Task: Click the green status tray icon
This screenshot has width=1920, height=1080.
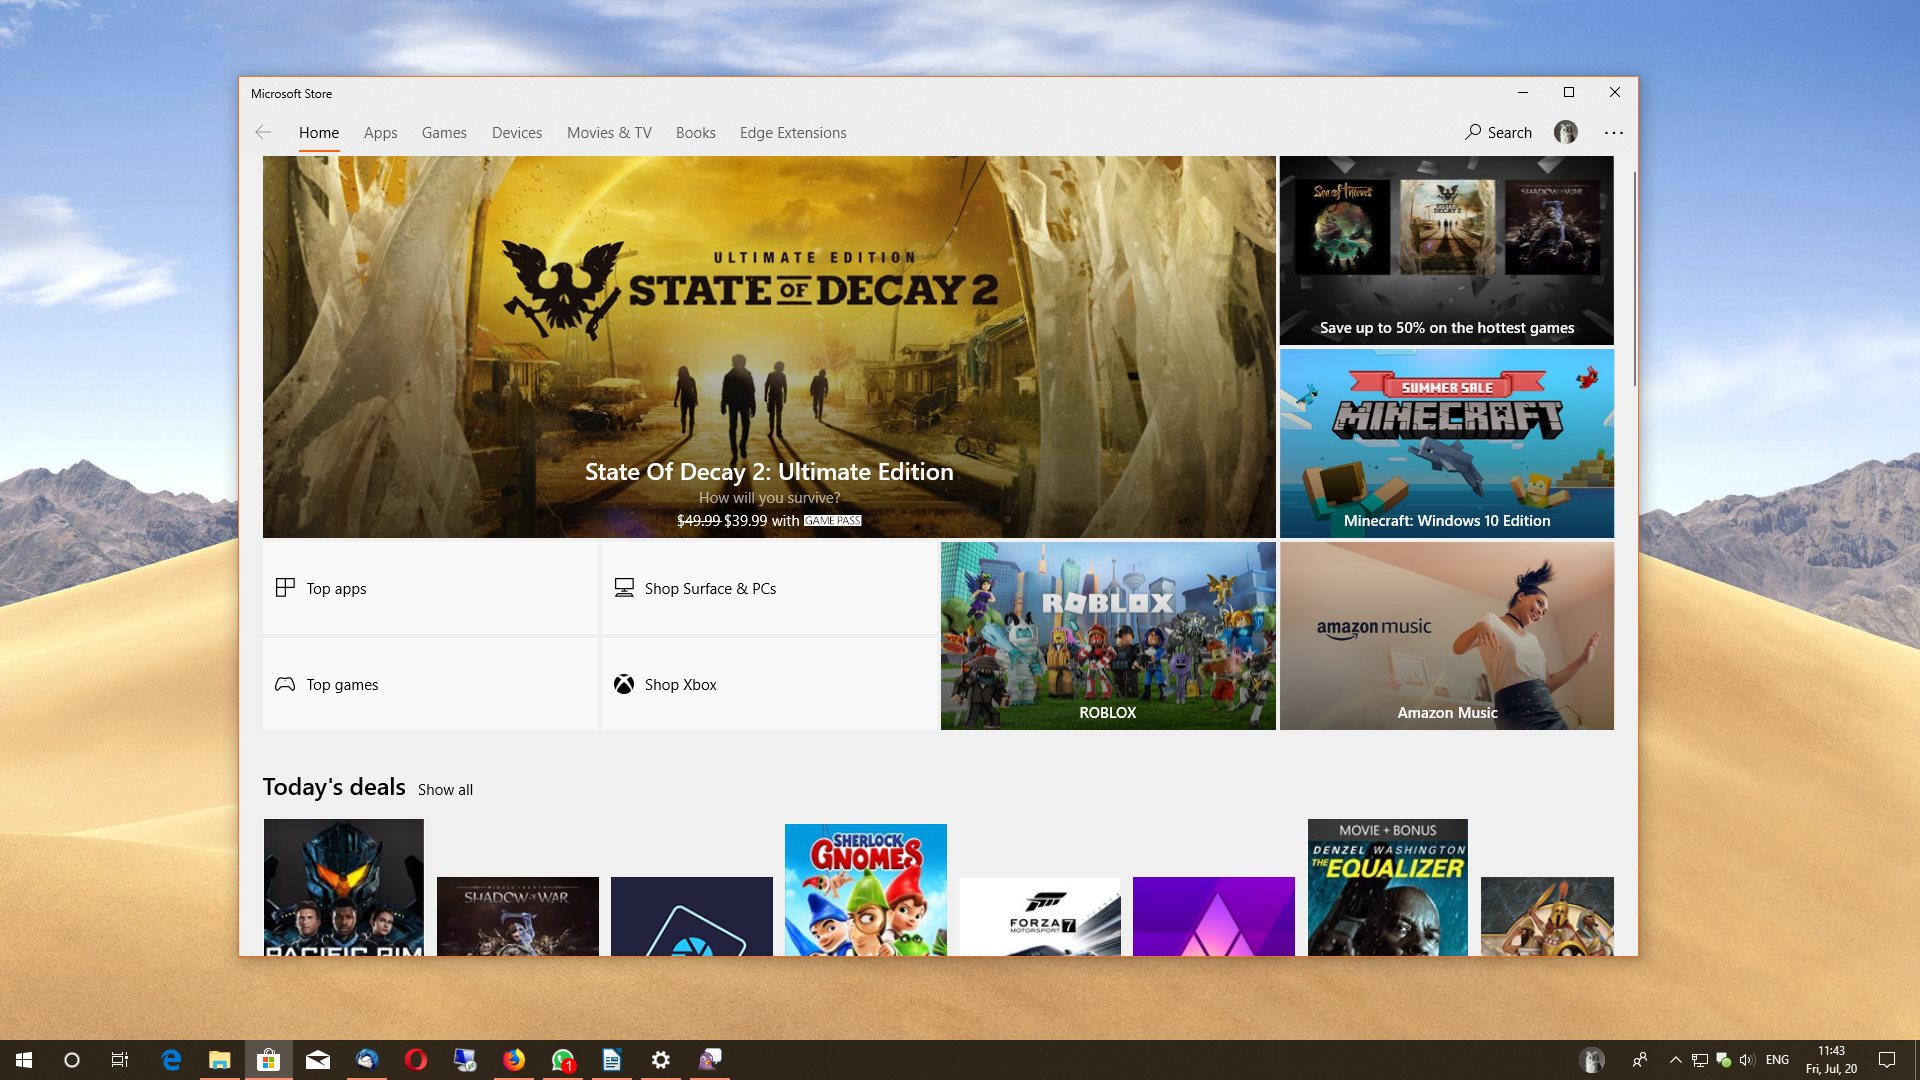Action: [x=1723, y=1060]
